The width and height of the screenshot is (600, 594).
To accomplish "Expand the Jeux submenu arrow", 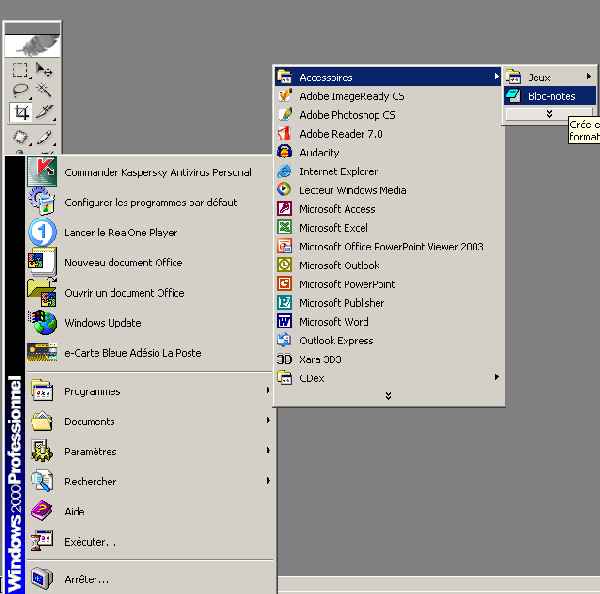I will coord(589,77).
